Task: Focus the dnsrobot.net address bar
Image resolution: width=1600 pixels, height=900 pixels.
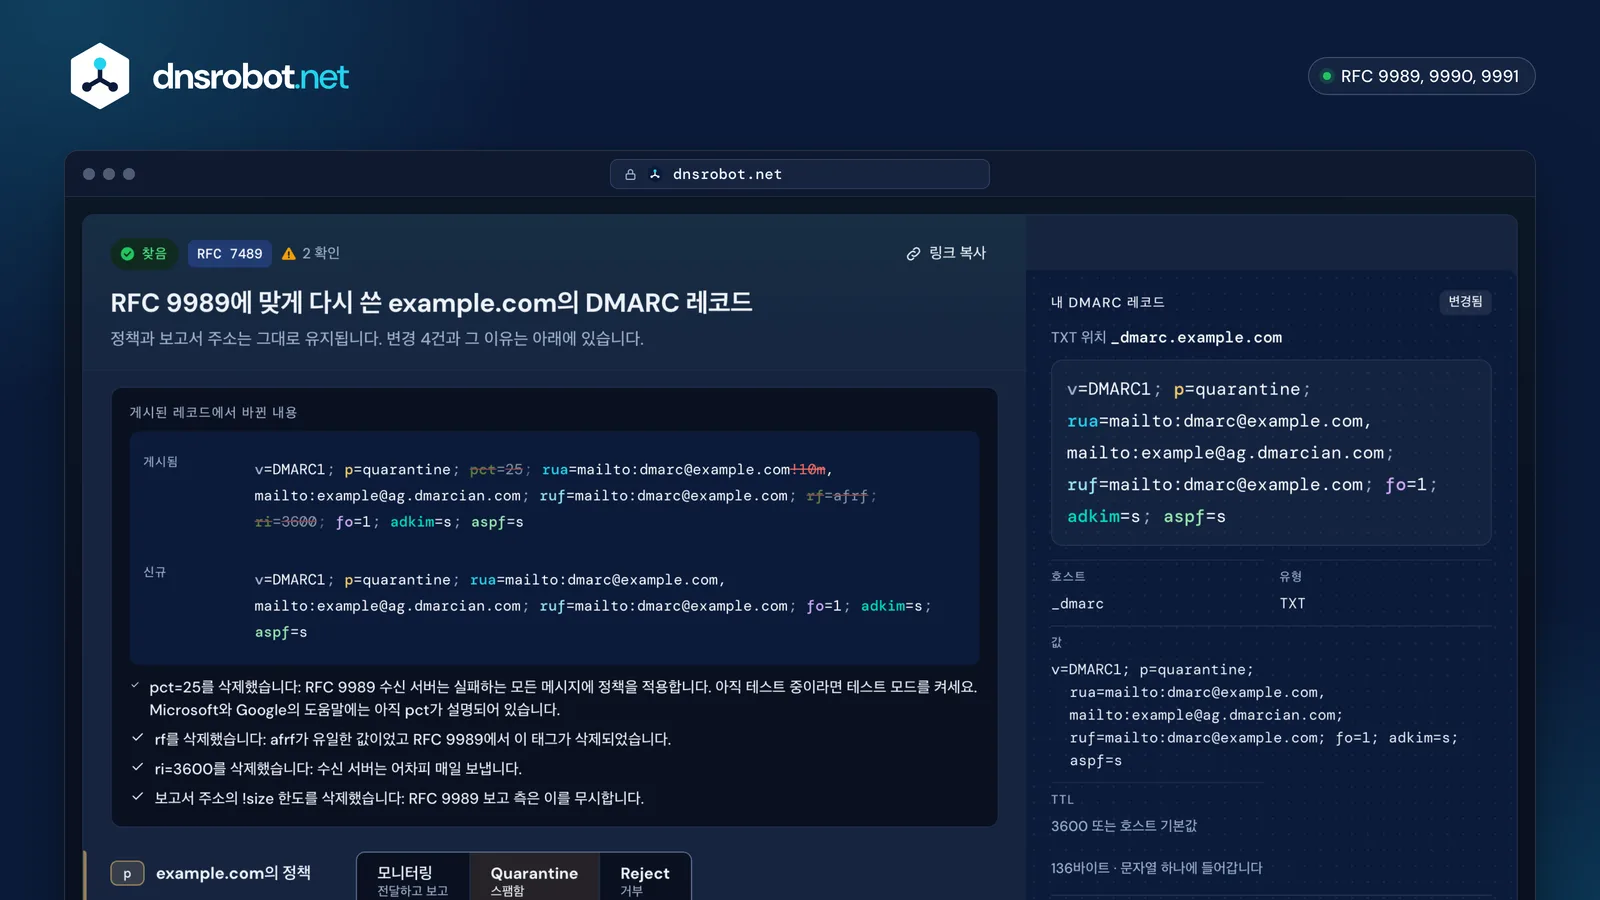Action: tap(800, 174)
